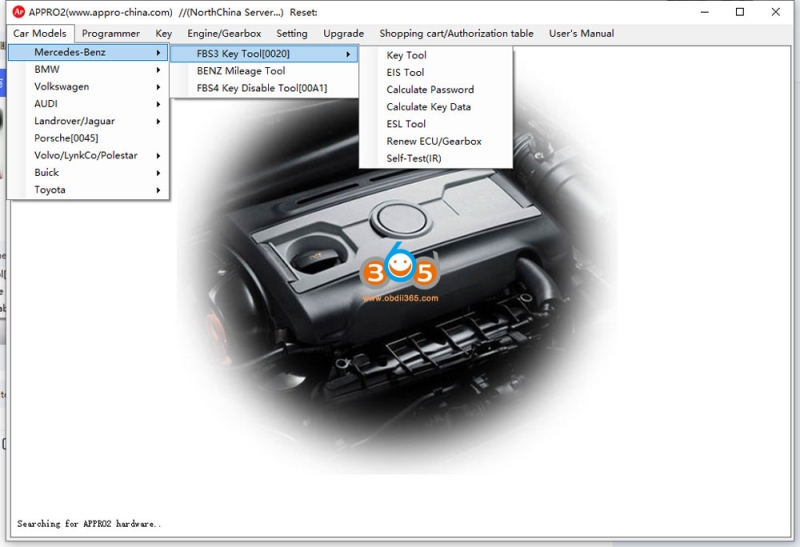Expand the Volkswagen submenu arrow
800x547 pixels.
159,87
